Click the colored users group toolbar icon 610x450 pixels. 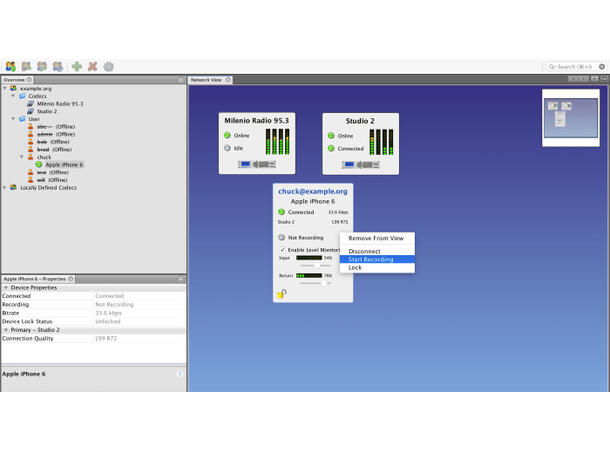pos(11,67)
